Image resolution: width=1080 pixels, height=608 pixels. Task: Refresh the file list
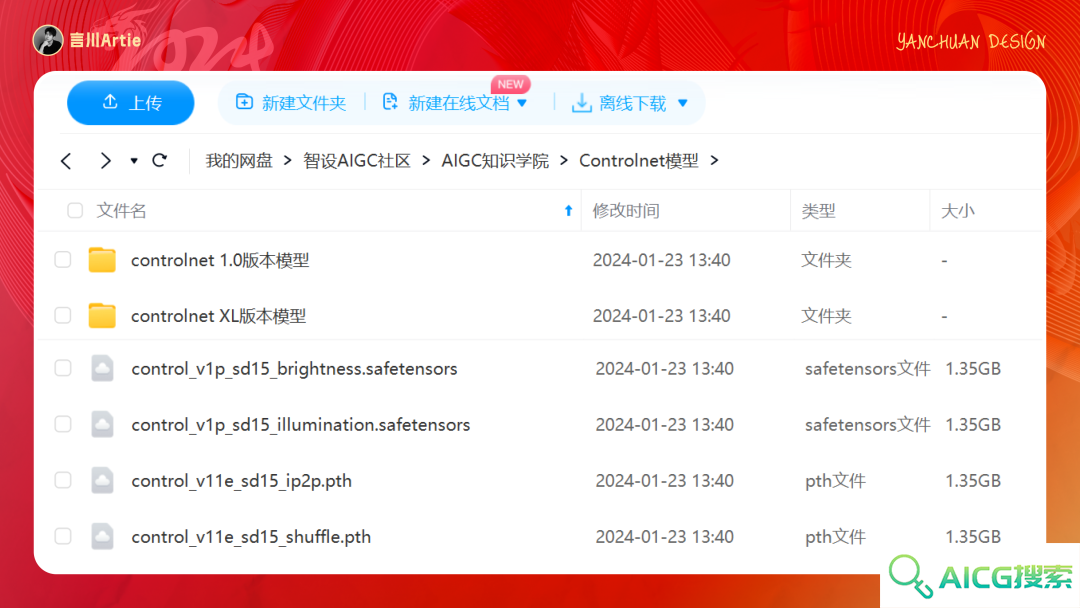click(x=160, y=160)
